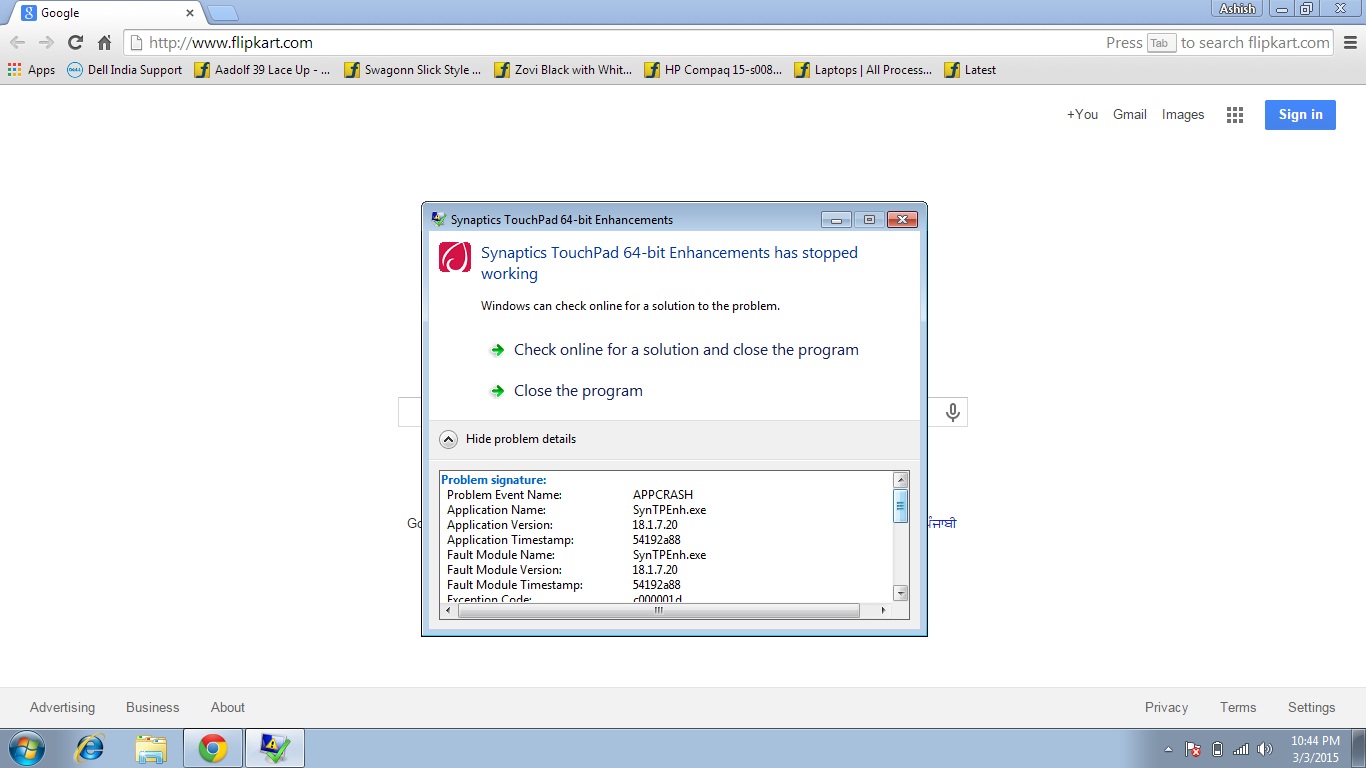
Task: Click the Fault Module Name label
Action: 501,555
